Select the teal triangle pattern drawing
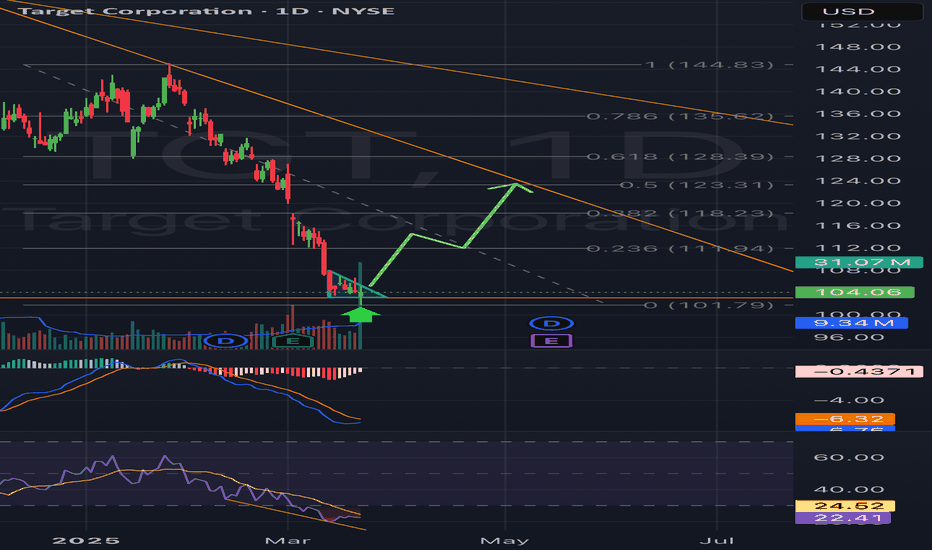Screen dimensions: 932x550 tap(357, 285)
